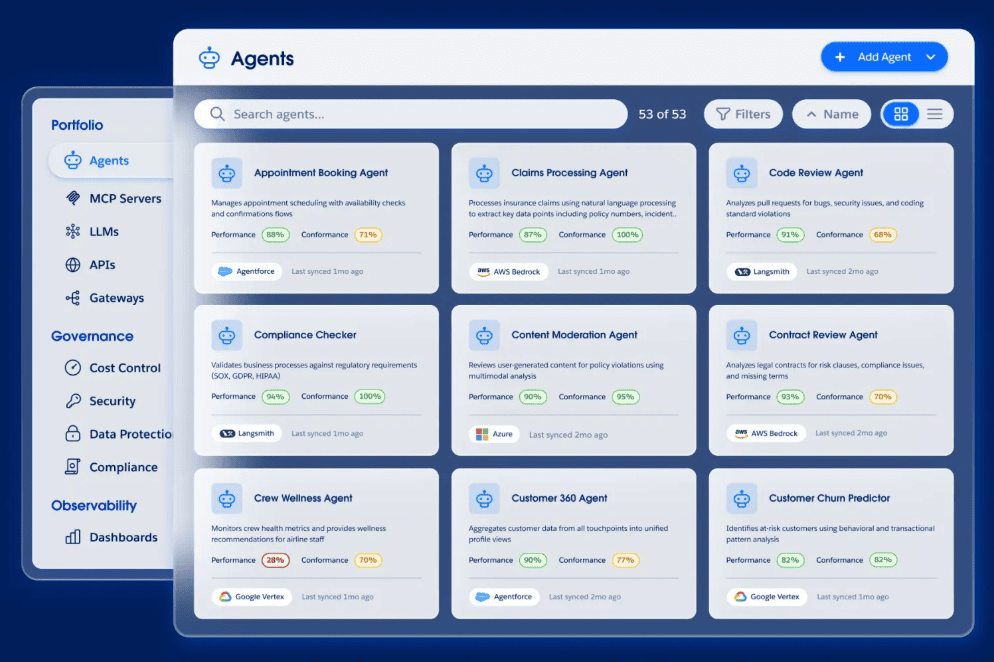Click Google Vertex tag on Churn Predictor card
Screen dimensions: 994x662
(x=766, y=597)
